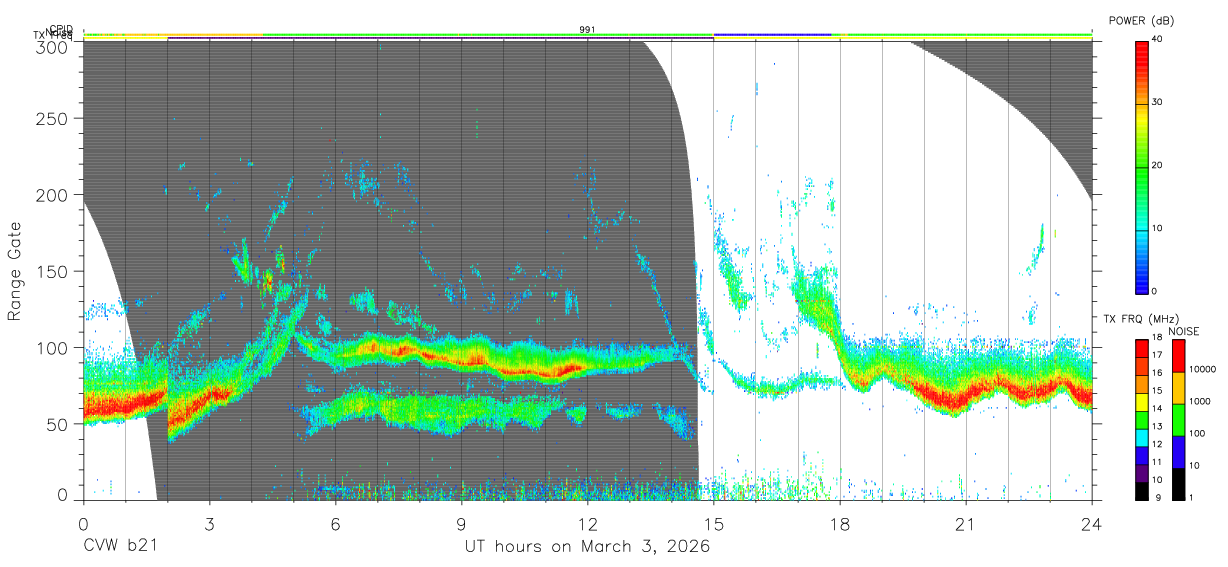Click the 40 label on the POWER colorbar
Viewport: 1228px width, 567px height.
[x=1159, y=39]
